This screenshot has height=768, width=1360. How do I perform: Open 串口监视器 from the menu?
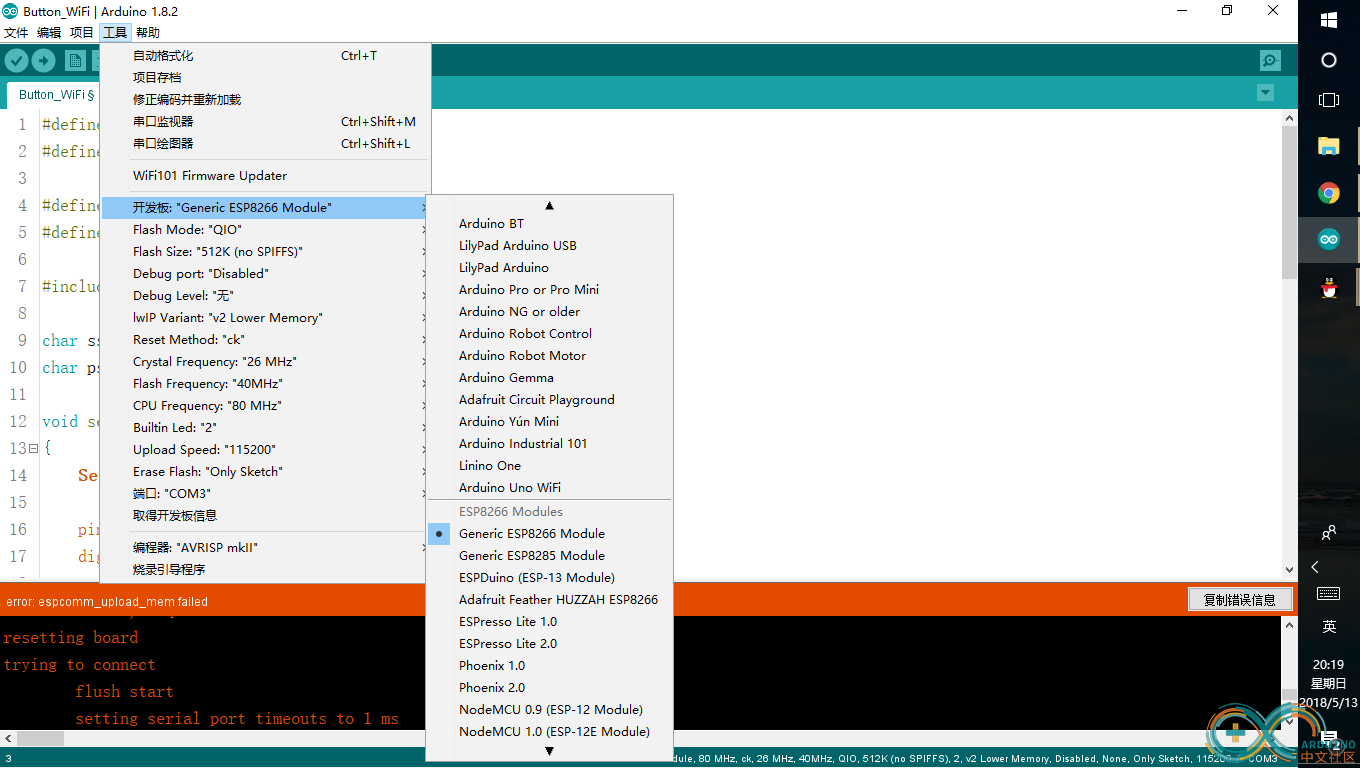pos(266,122)
